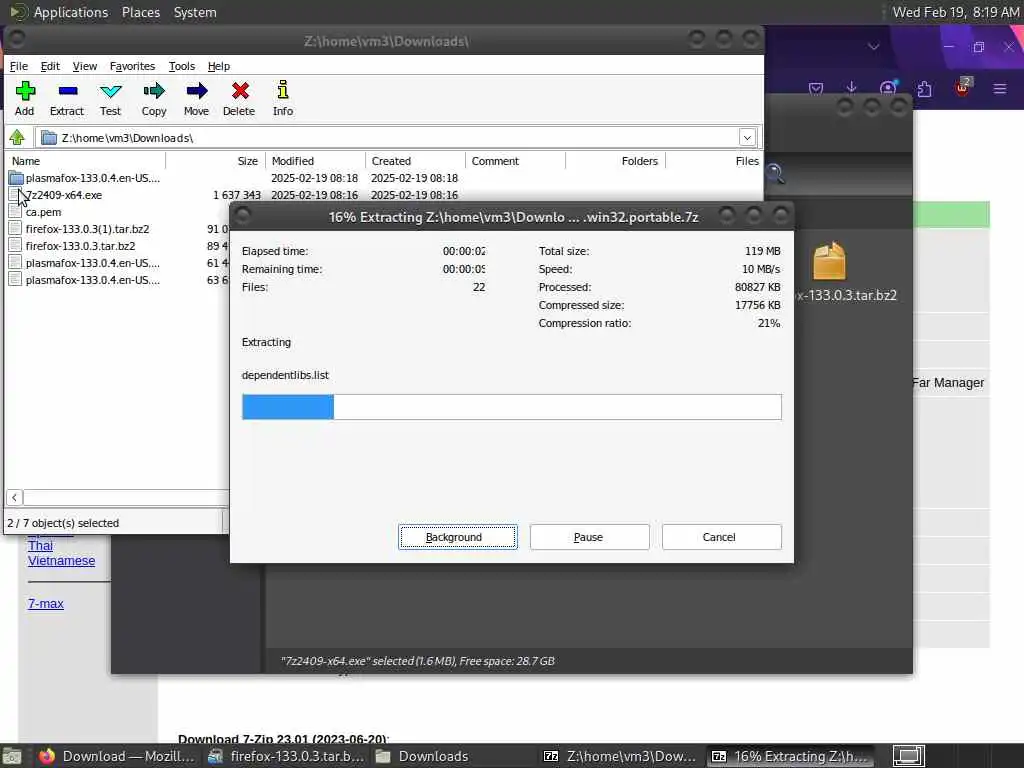Sort by Name column header

click(85, 161)
